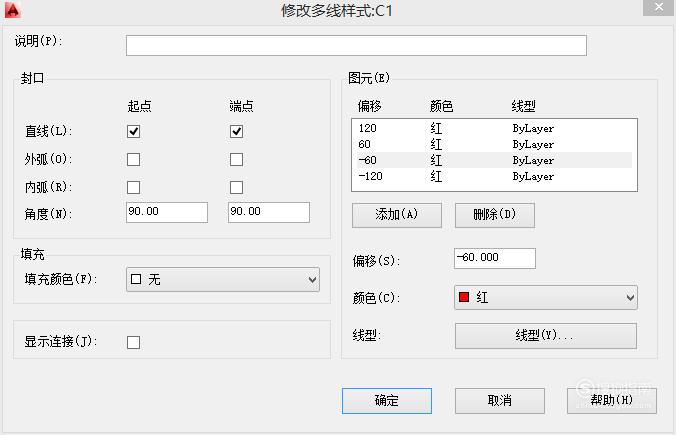
Task: Focus the 说明 description text field
Action: (356, 45)
